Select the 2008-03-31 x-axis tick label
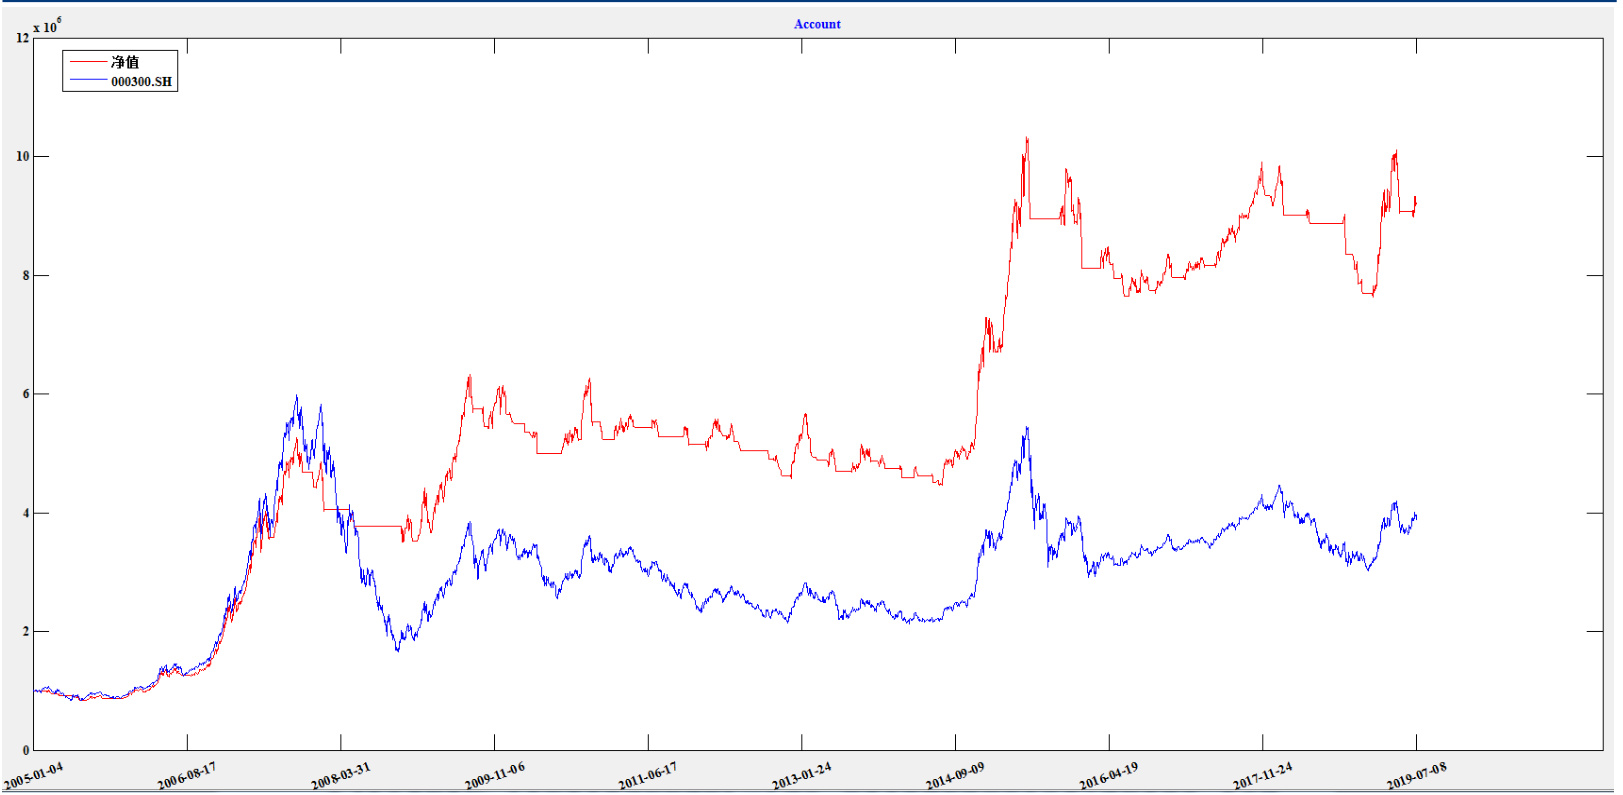The image size is (1623, 795). click(340, 776)
